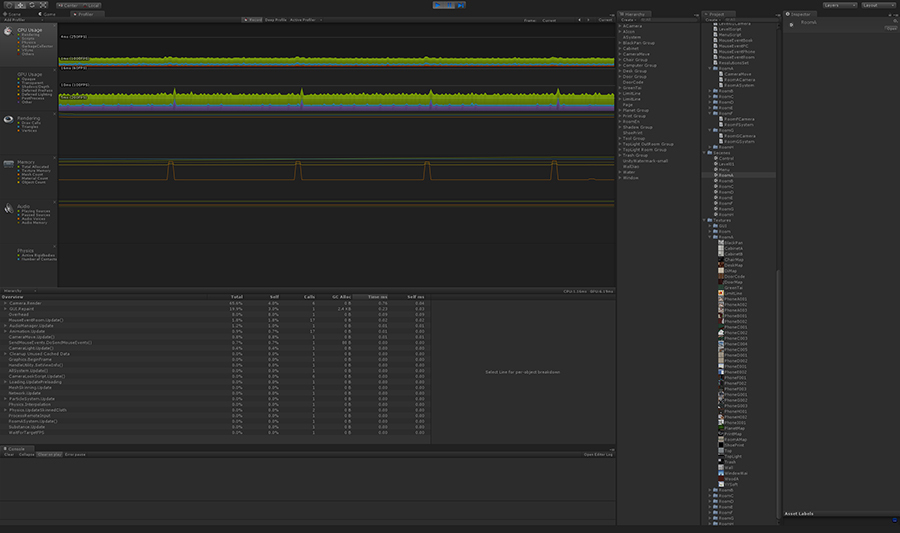Toggle the Opaque series in GPU Usage
The height and width of the screenshot is (533, 900).
click(26, 79)
